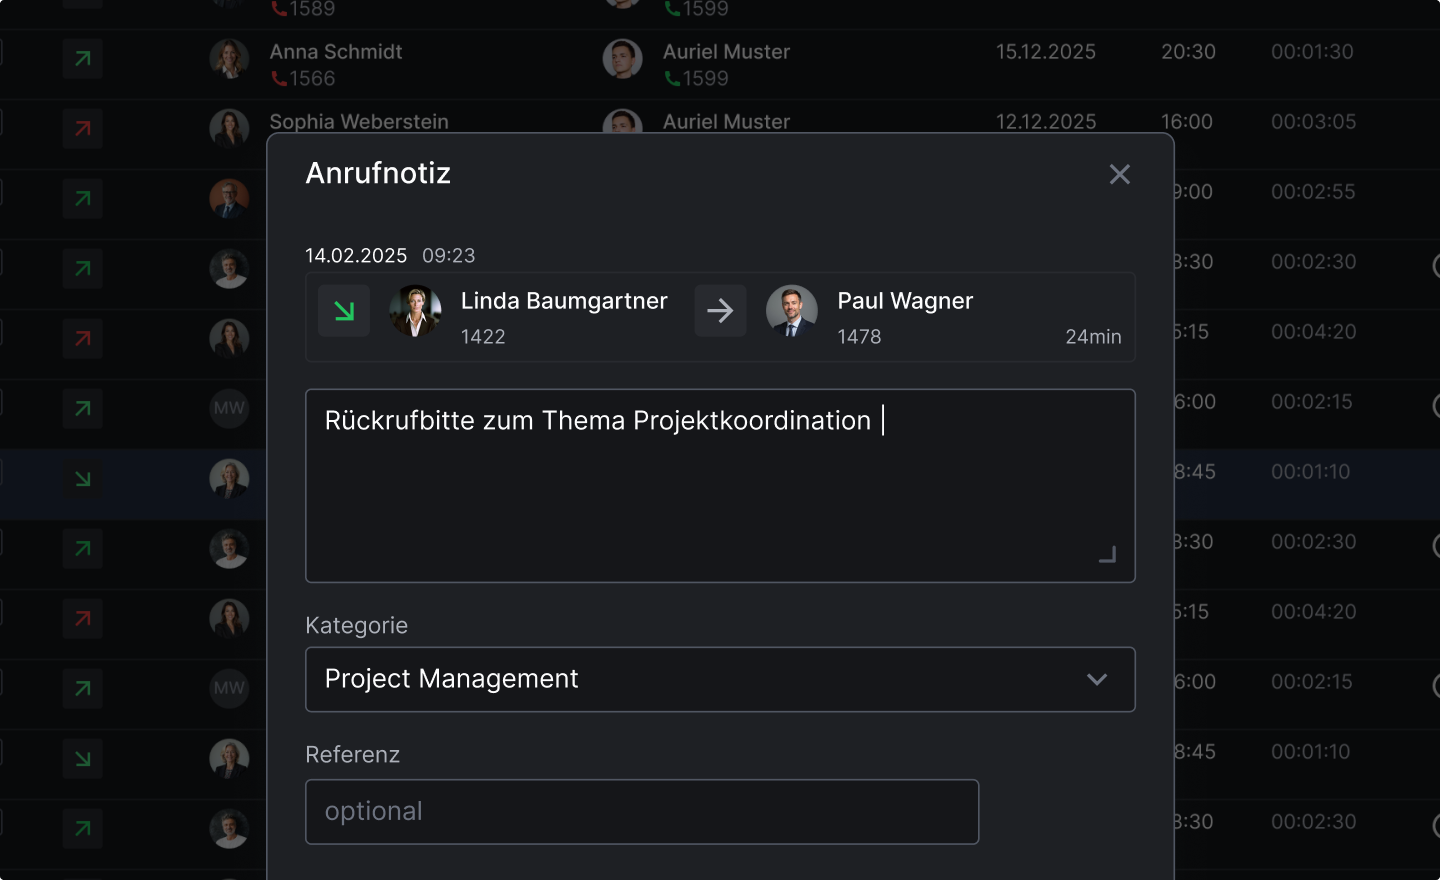Click the arrow icon between Linda and Paul
Screen dimensions: 1440x880
(x=720, y=311)
